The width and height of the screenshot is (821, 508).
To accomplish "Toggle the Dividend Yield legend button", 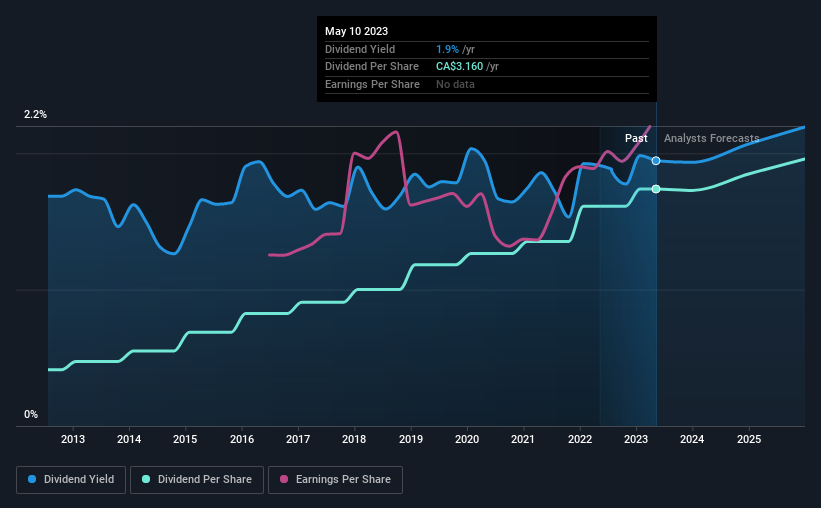I will click(x=71, y=480).
